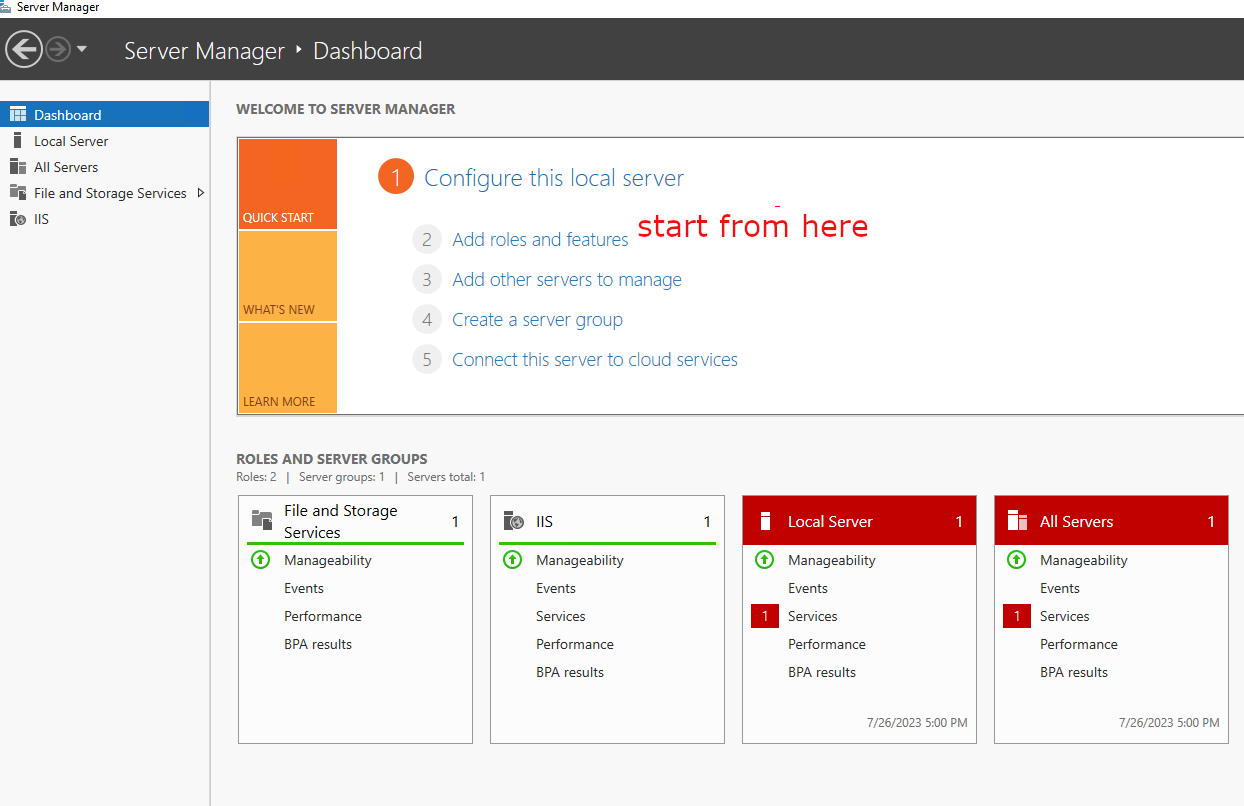Click the All Servers sidebar icon

[x=17, y=167]
